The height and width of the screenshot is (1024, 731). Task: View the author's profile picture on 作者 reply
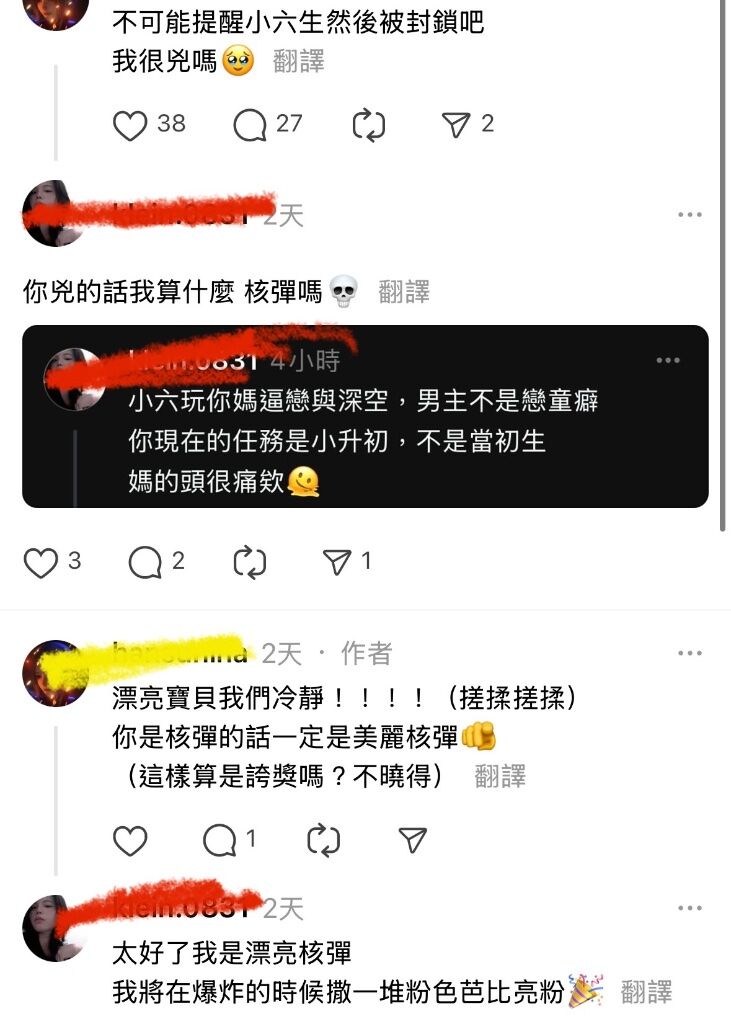pos(56,673)
